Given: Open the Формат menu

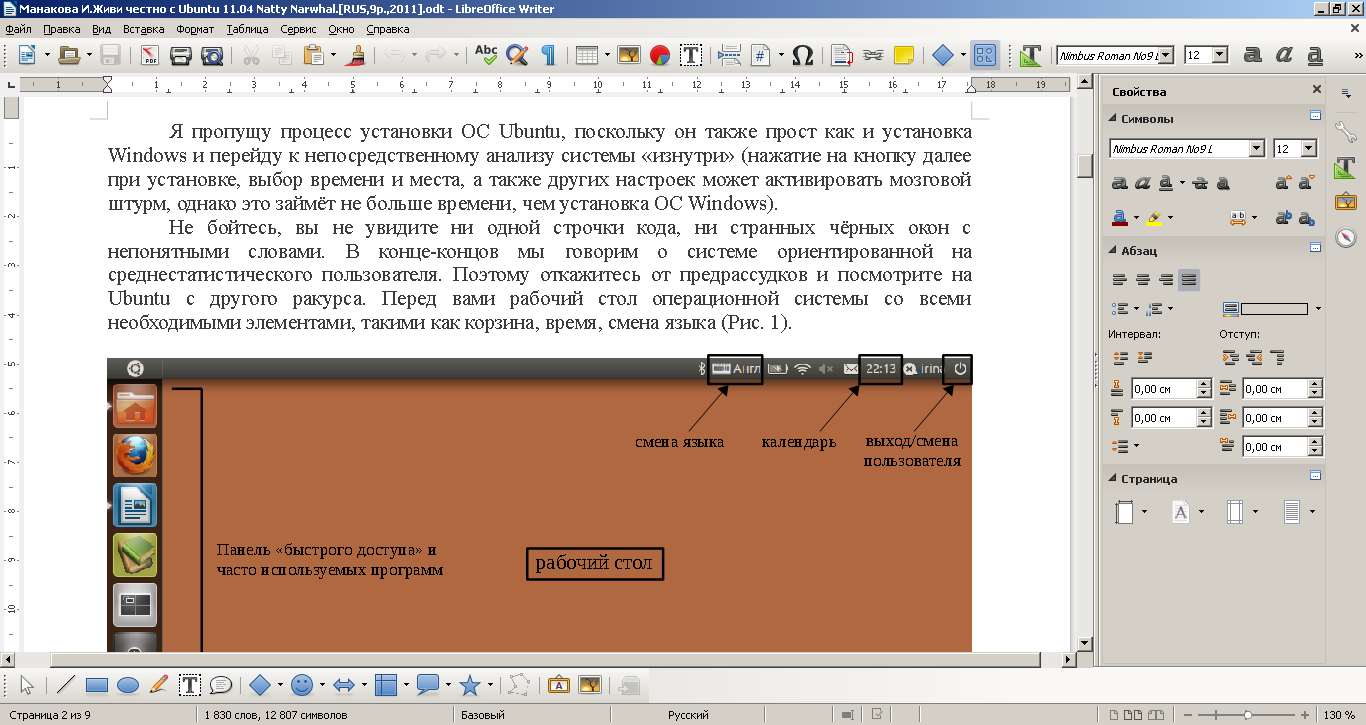Looking at the screenshot, I should pyautogui.click(x=195, y=29).
